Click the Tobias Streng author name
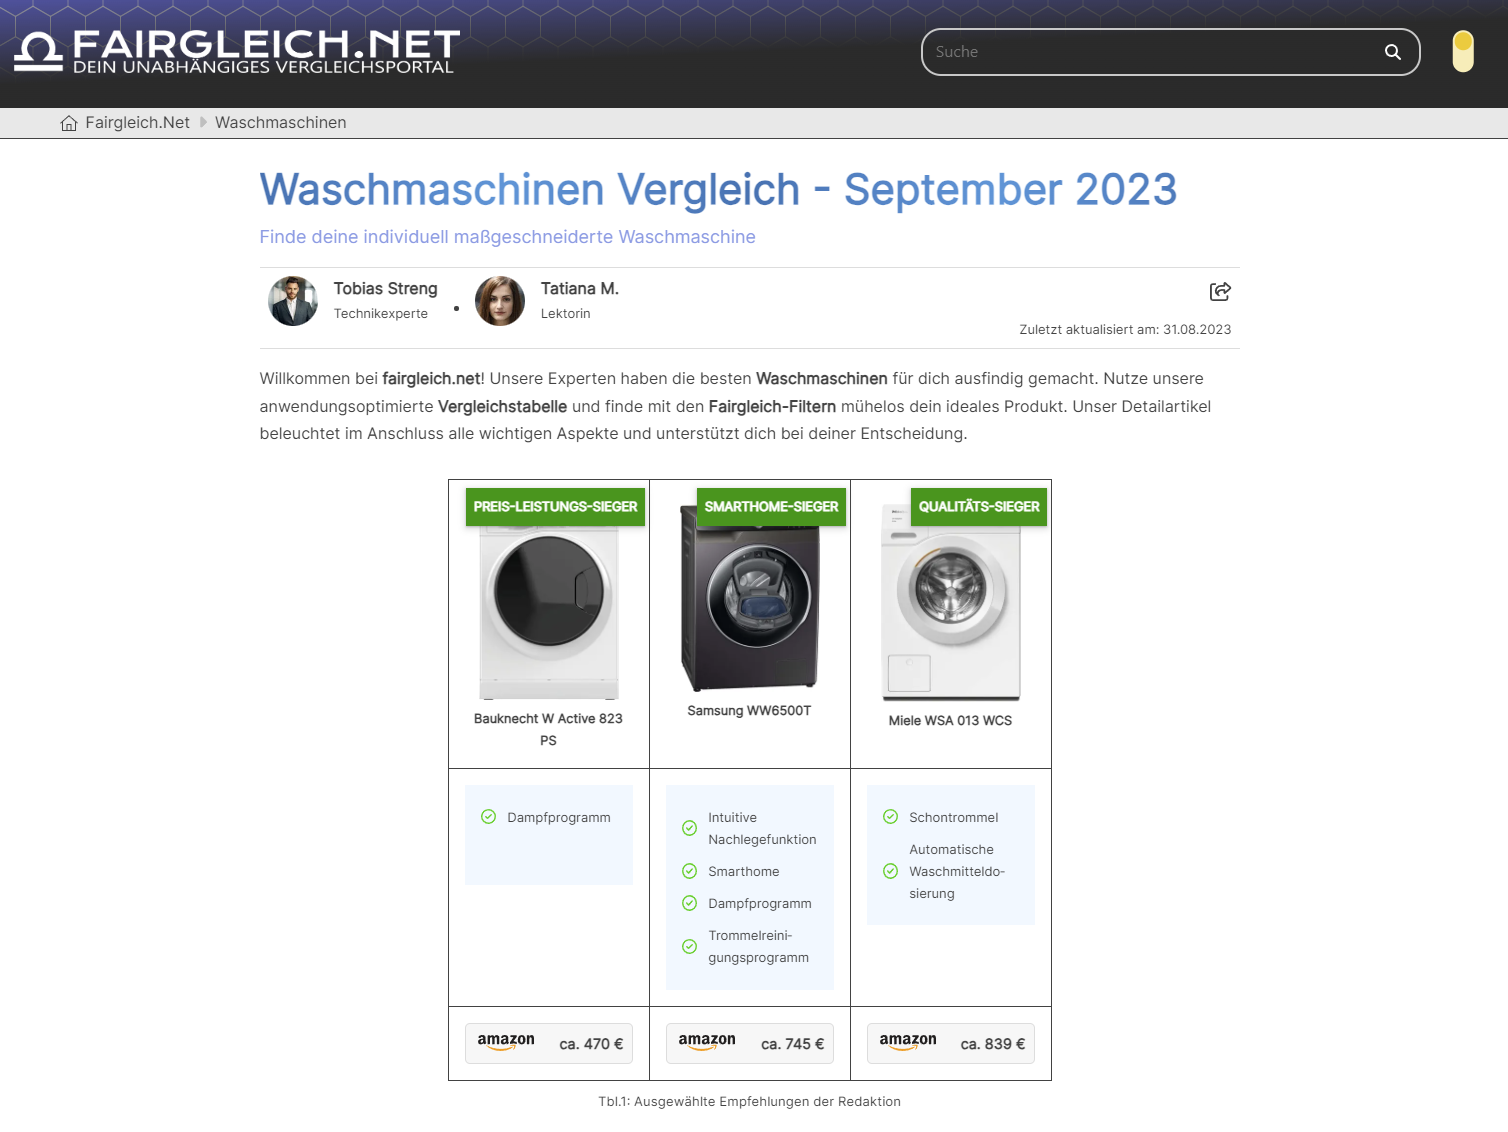The width and height of the screenshot is (1508, 1132). click(386, 289)
